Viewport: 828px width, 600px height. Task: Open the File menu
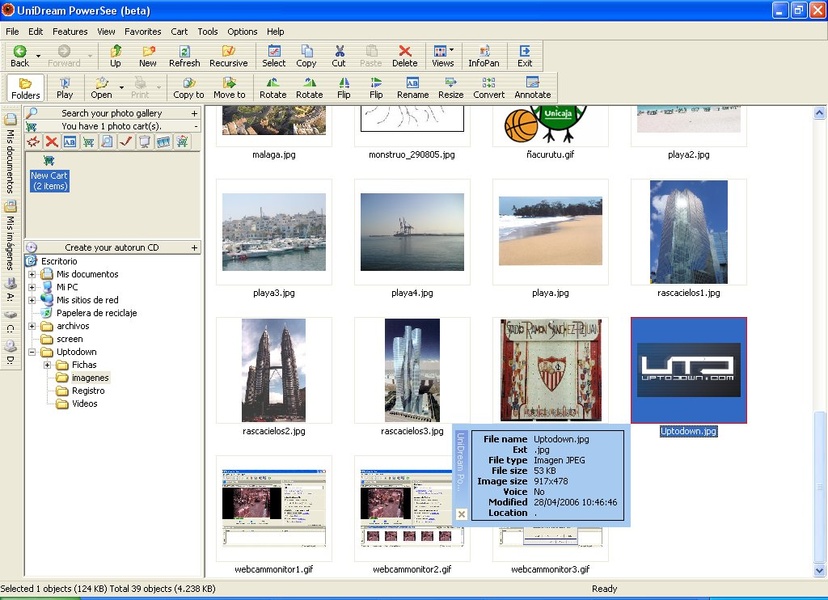[12, 32]
